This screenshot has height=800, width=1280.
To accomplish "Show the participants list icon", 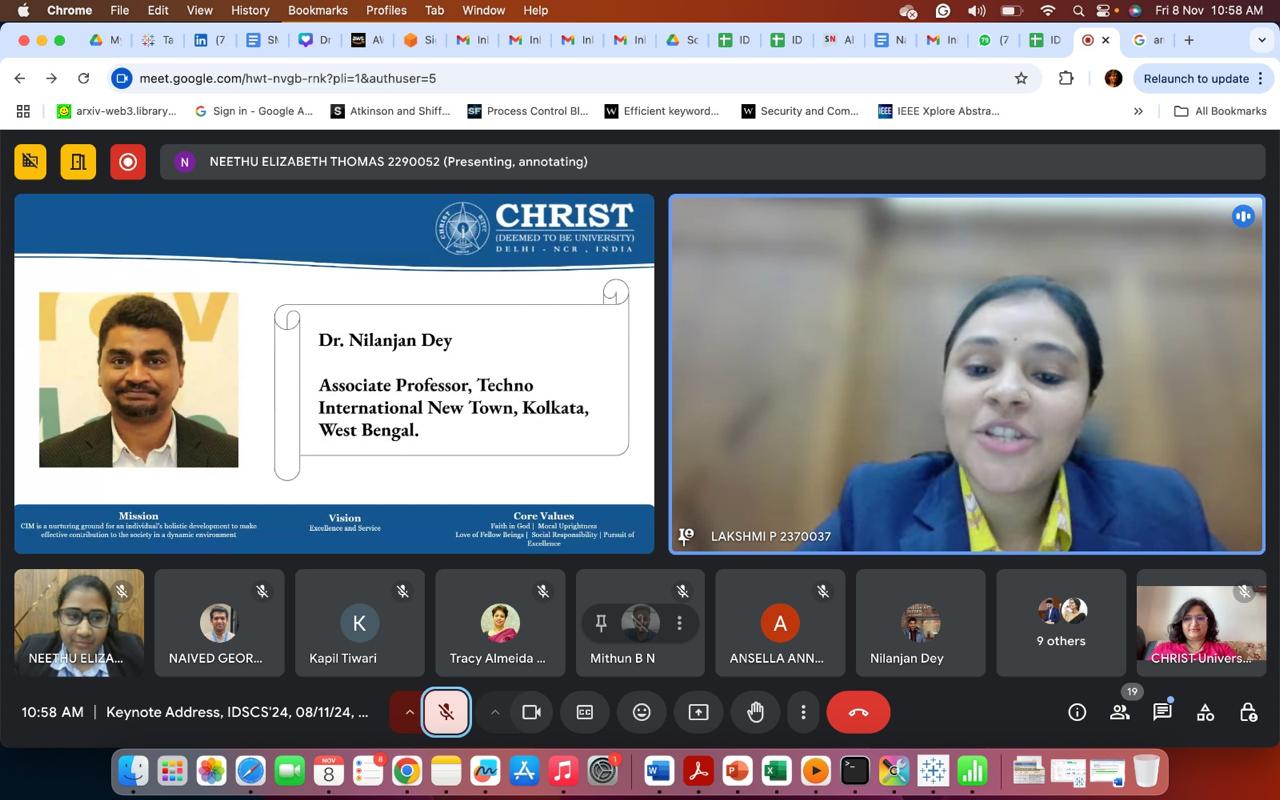I will (1119, 712).
